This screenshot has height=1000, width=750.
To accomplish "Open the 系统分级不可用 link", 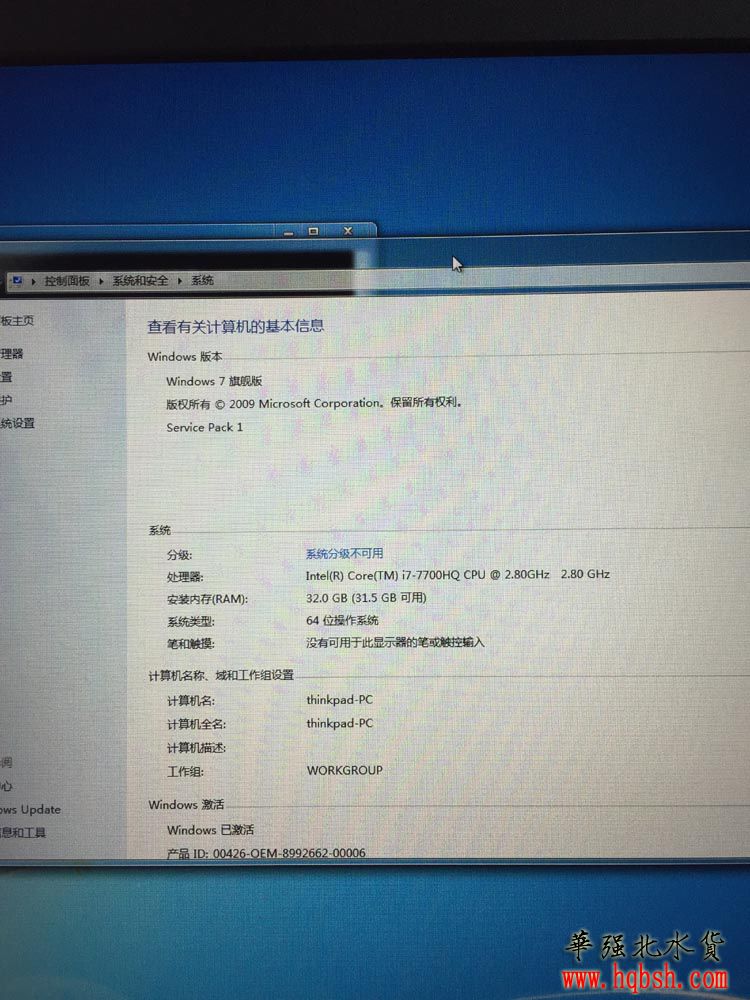I will 344,553.
